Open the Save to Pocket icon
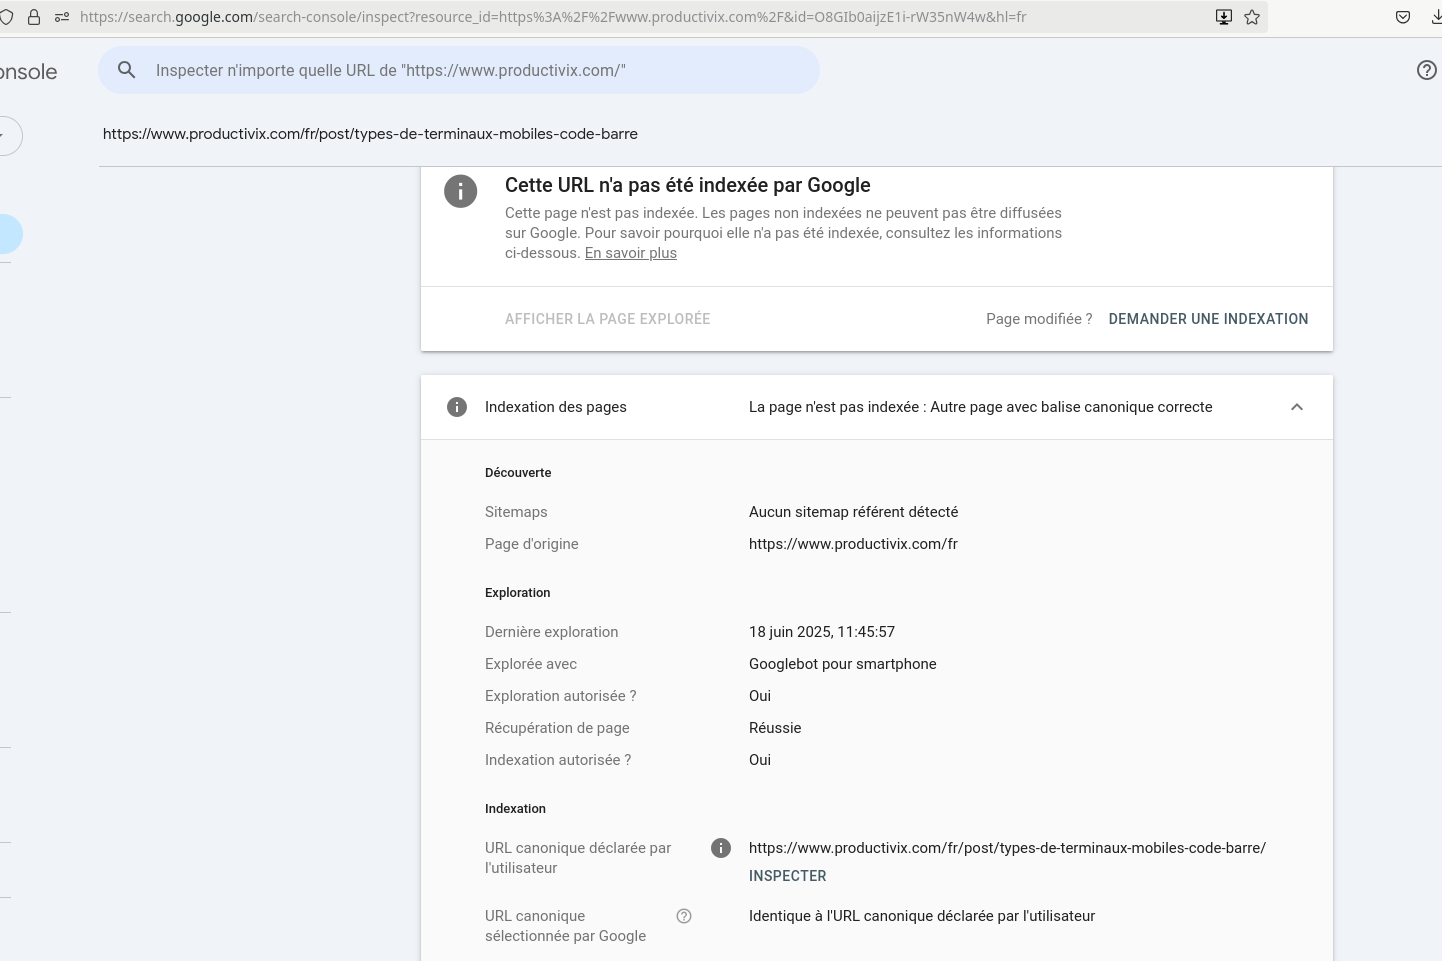Screen dimensions: 1442x961 1403,17
